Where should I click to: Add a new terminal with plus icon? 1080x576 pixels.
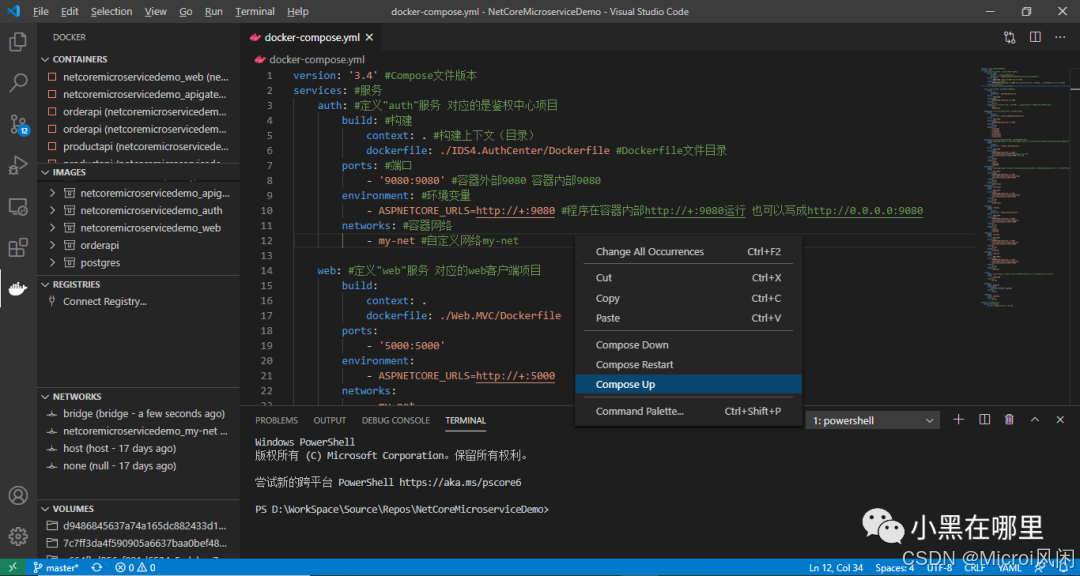point(958,420)
